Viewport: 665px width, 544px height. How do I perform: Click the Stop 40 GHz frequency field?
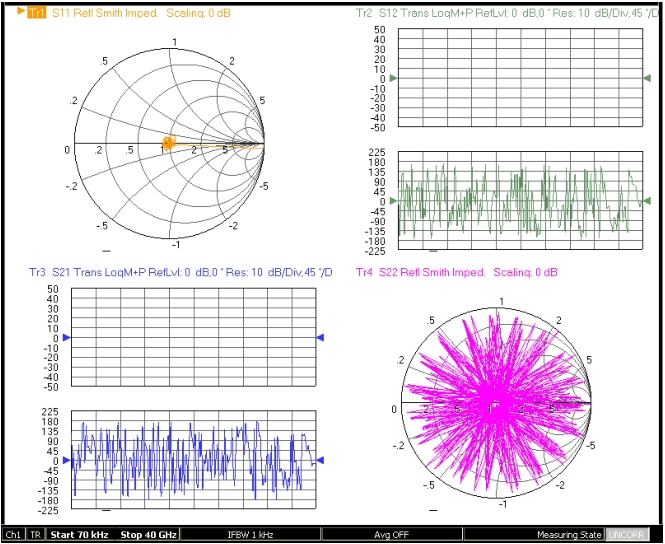[x=149, y=535]
